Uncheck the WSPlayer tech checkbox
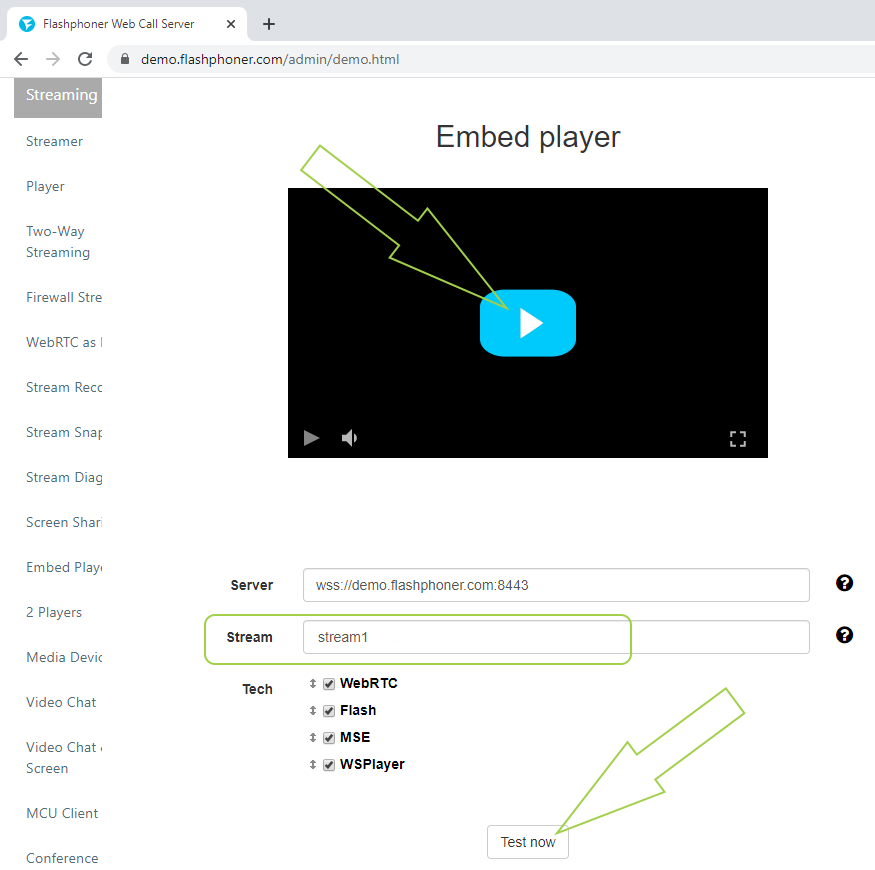Screen dimensions: 875x870 (329, 765)
